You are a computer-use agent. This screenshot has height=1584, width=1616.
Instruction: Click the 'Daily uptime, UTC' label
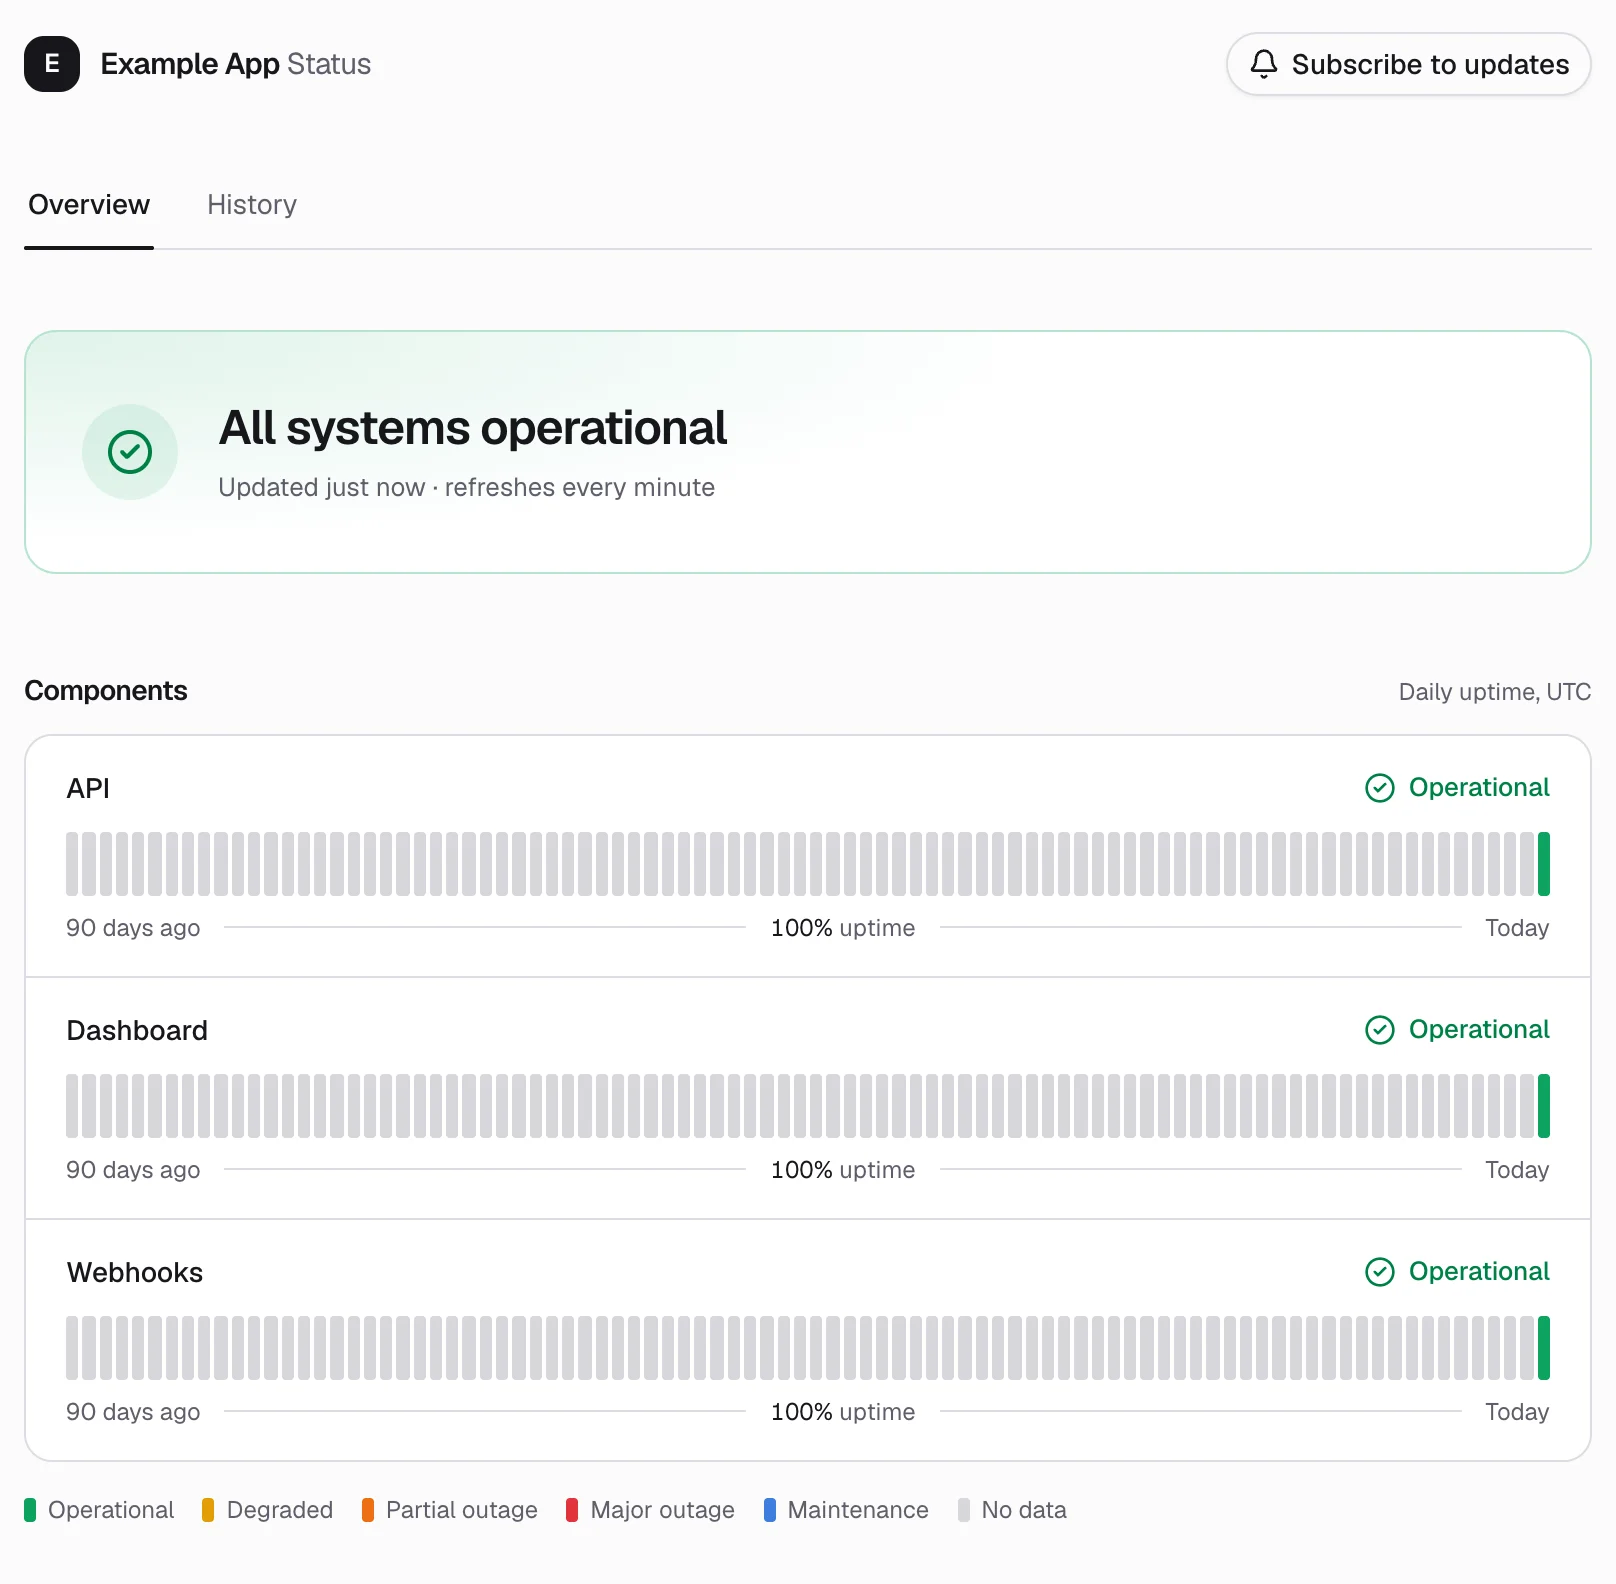click(1495, 692)
